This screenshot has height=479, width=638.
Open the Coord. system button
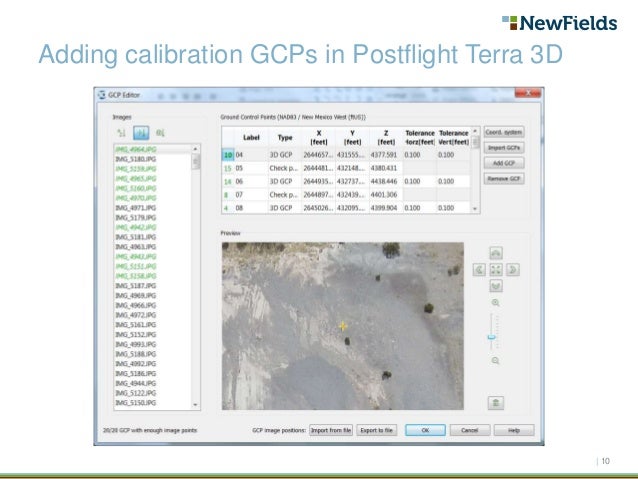(x=504, y=132)
